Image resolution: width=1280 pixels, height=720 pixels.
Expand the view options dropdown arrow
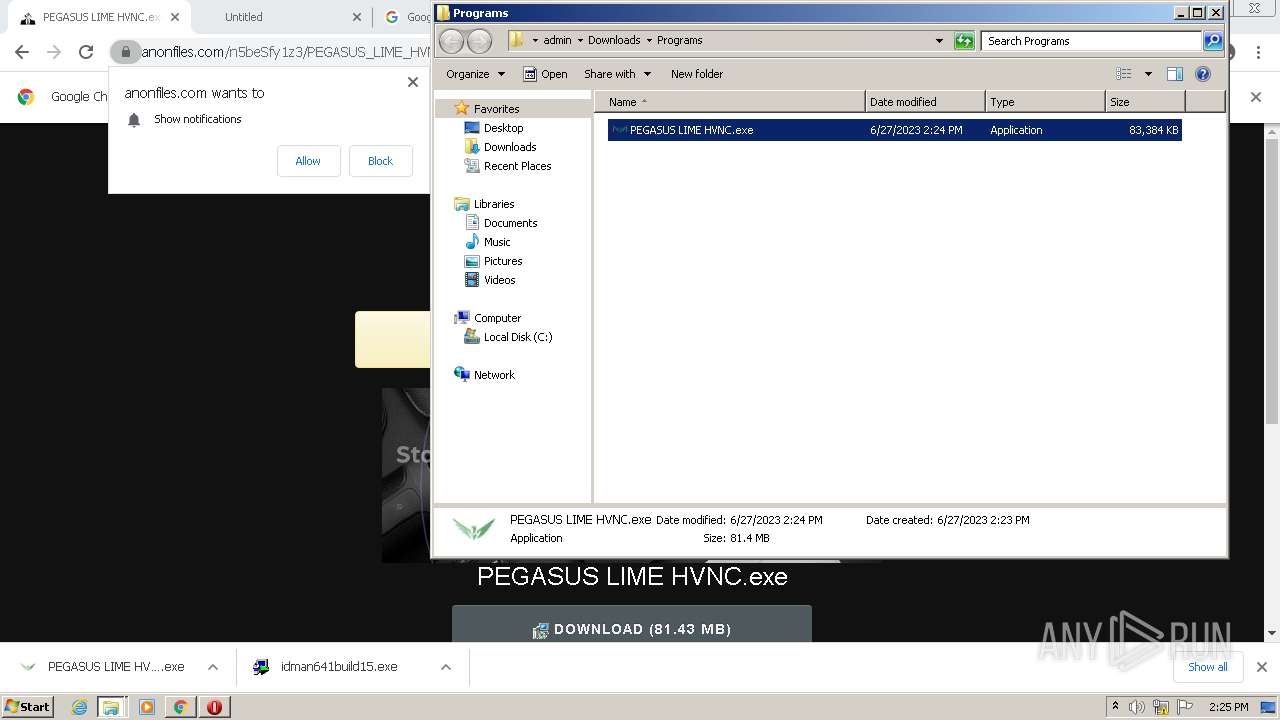point(1148,74)
